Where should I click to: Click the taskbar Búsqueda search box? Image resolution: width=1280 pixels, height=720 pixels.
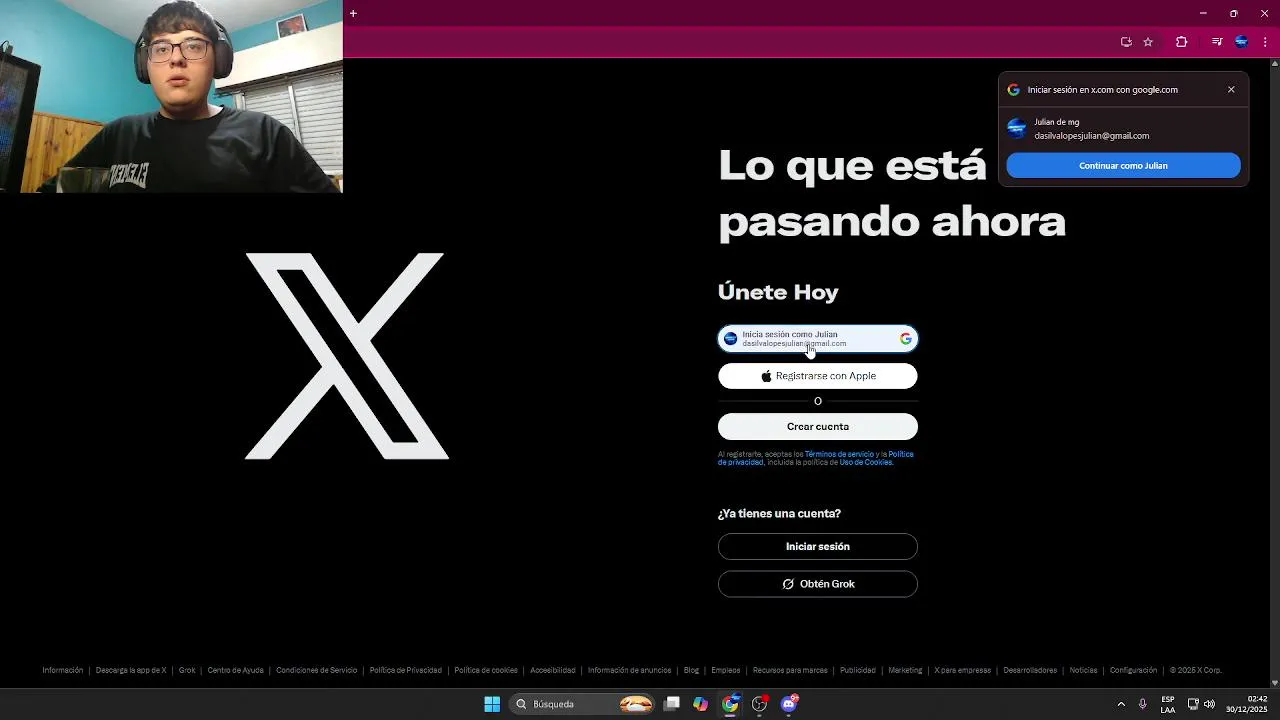pos(583,704)
